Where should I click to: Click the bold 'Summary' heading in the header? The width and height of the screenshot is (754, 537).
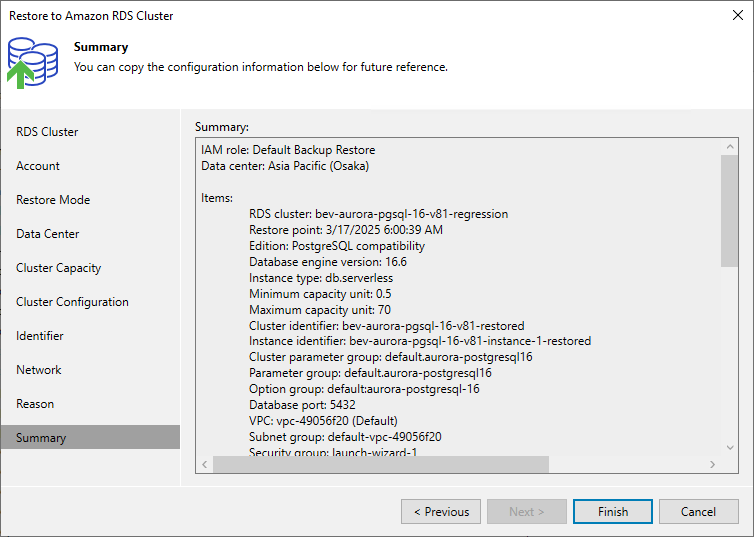[x=101, y=47]
